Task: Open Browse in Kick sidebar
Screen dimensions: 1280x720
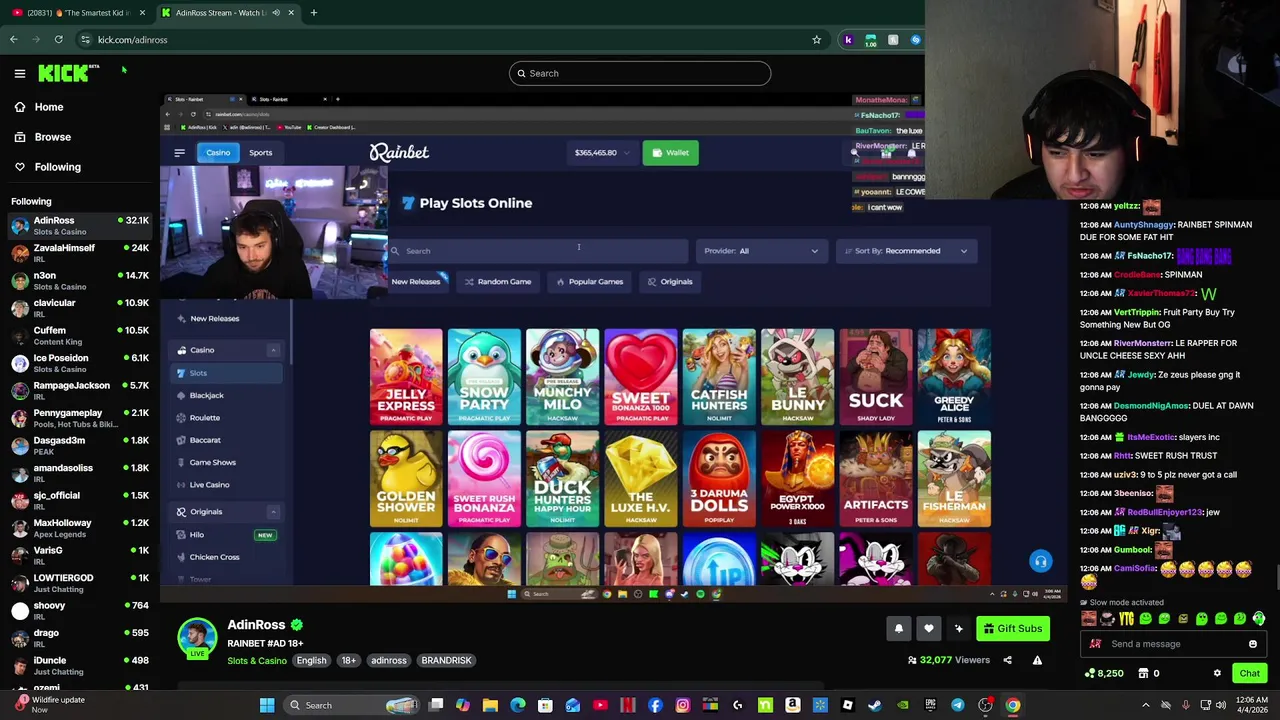Action: 42,137
